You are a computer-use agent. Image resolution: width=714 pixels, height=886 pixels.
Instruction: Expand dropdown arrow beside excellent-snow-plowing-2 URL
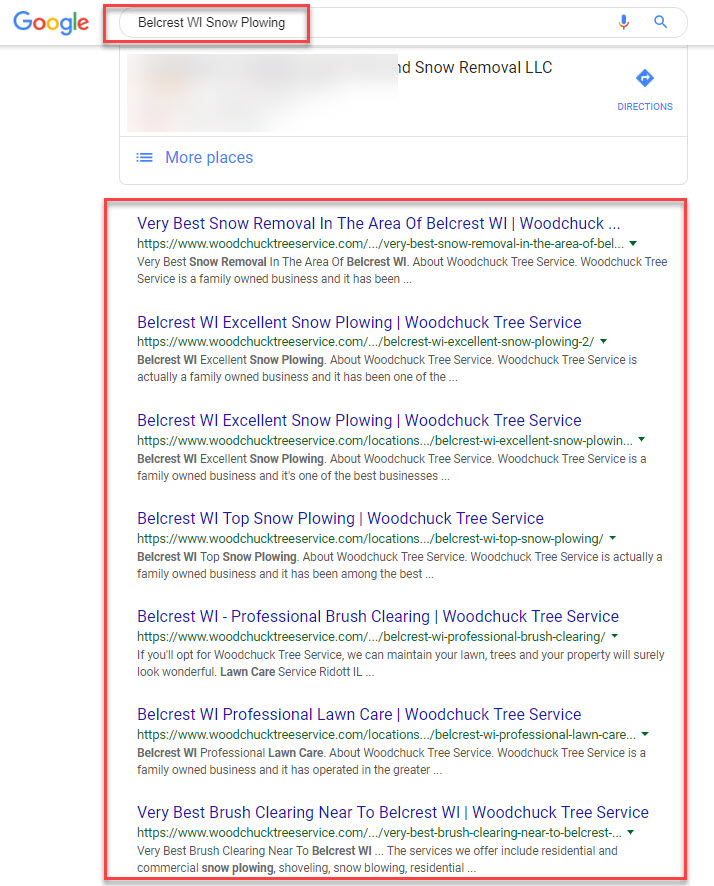pos(603,341)
